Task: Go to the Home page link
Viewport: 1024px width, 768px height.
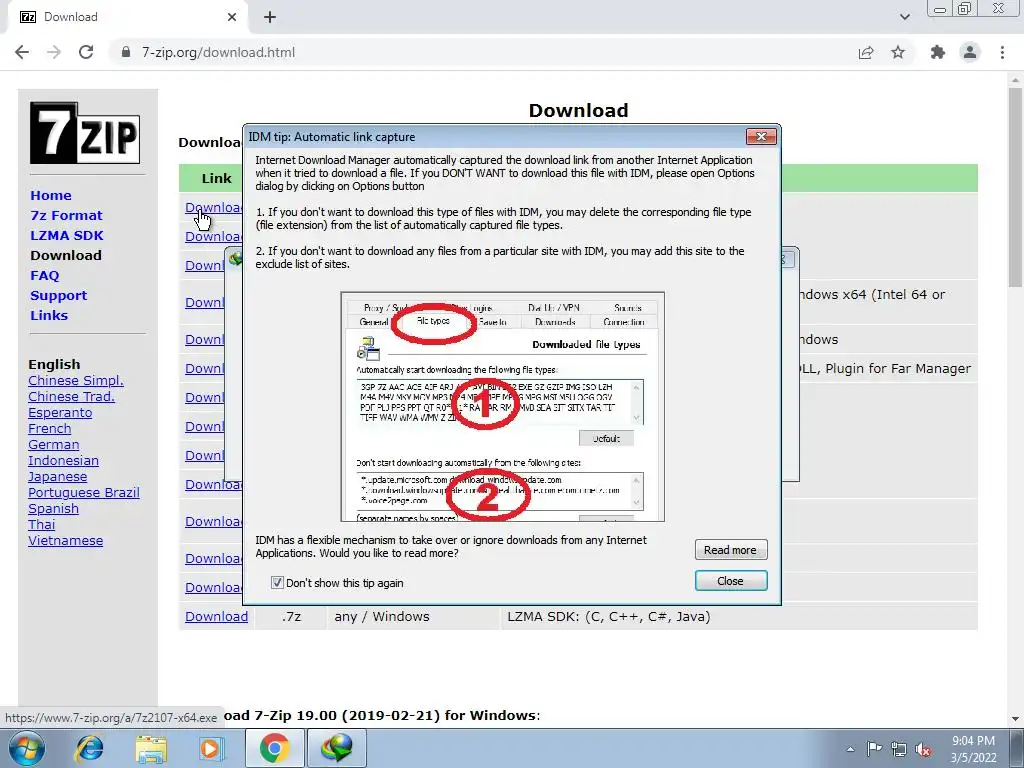Action: 51,195
